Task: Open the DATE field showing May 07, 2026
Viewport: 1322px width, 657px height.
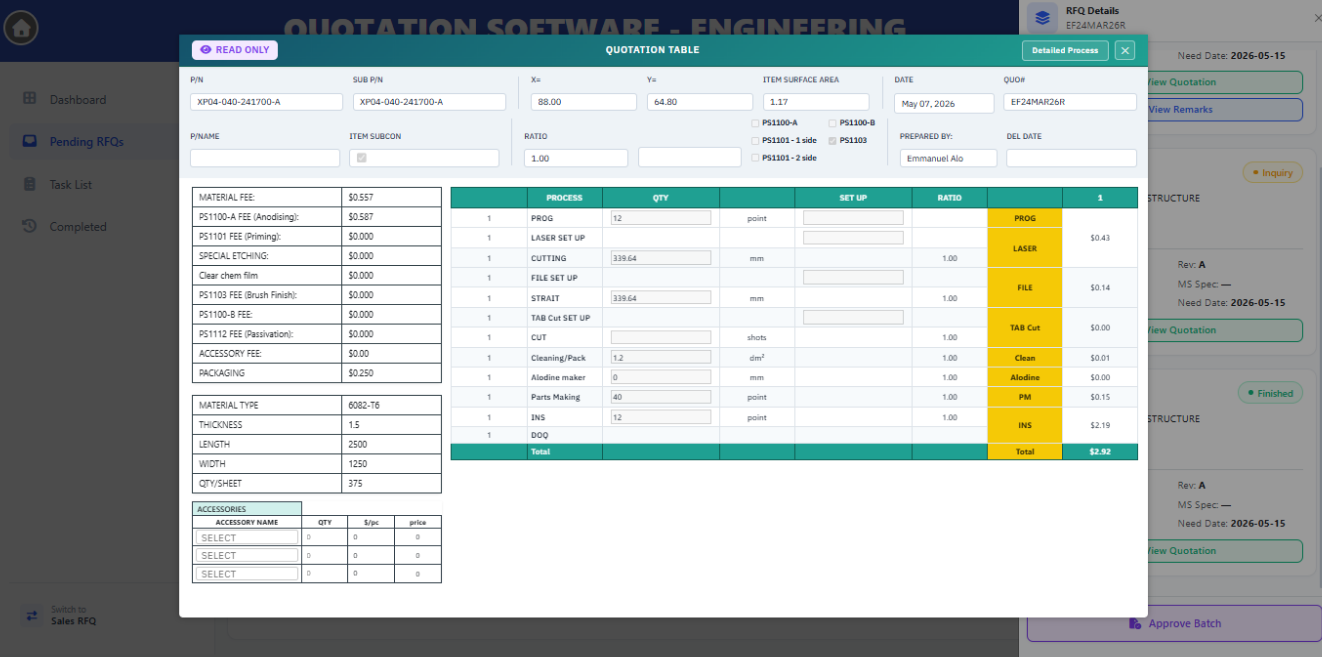Action: 944,103
